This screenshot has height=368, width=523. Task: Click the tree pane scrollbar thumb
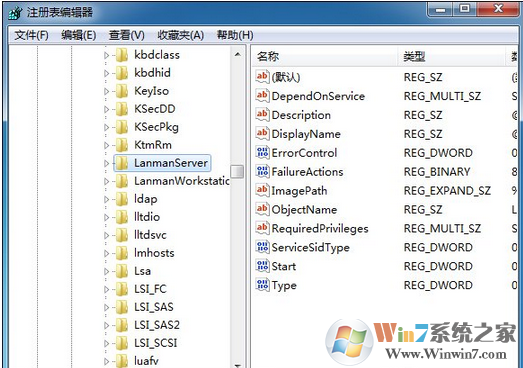(237, 172)
